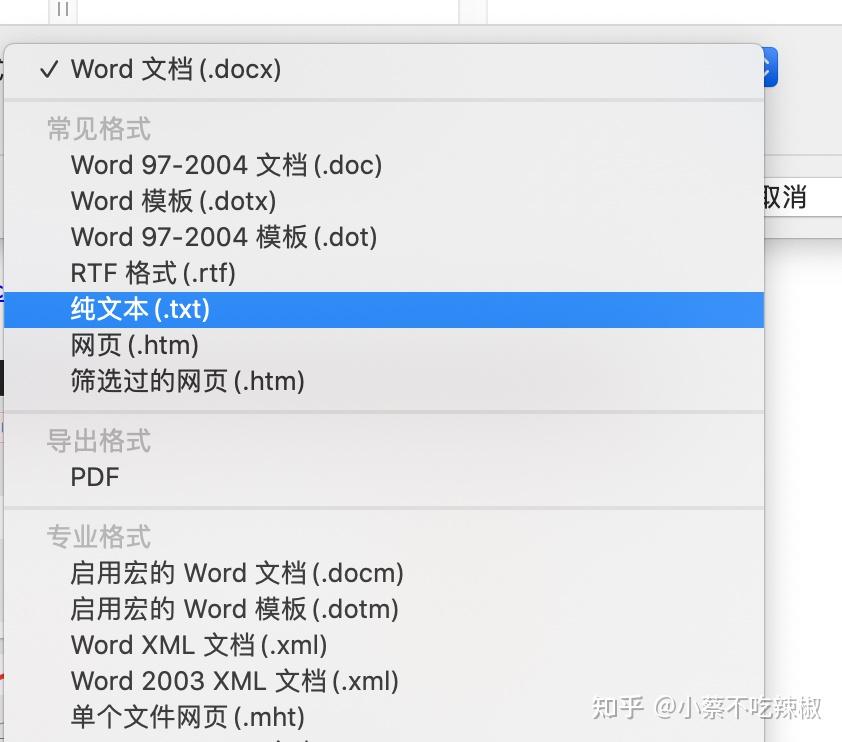Select Word 模板 (.dotx) format

(174, 201)
